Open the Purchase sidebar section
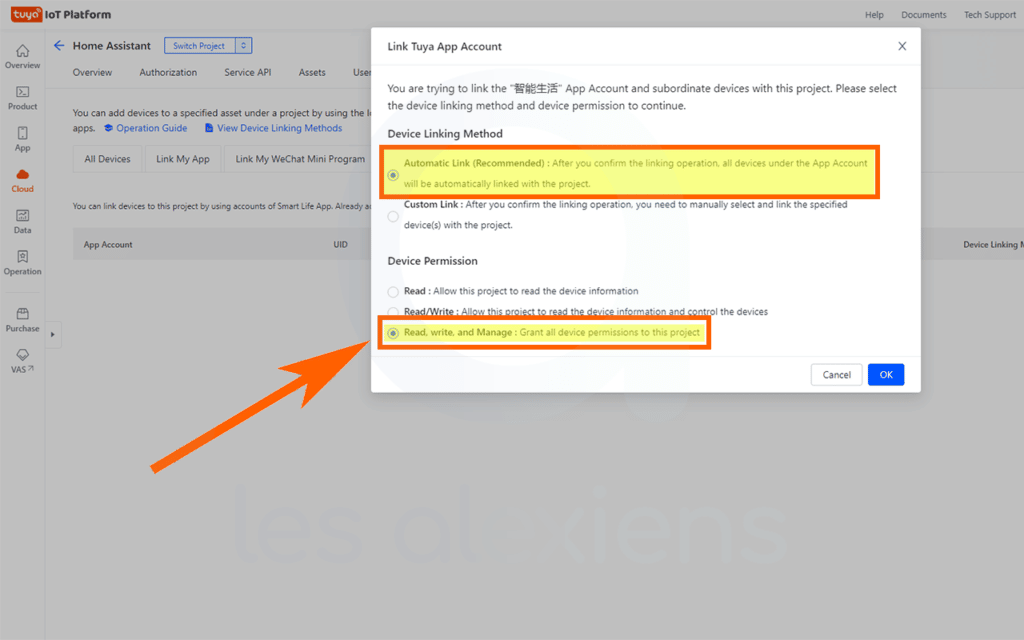Viewport: 1024px width, 640px height. [x=22, y=320]
